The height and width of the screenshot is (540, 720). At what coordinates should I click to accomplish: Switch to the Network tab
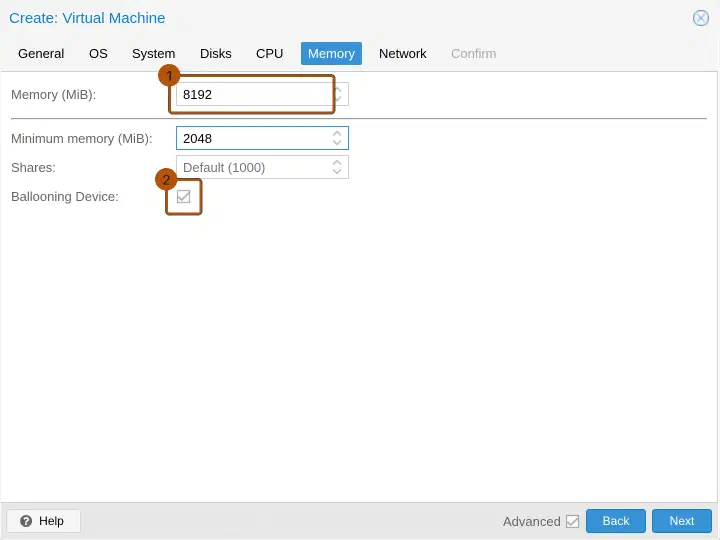402,54
